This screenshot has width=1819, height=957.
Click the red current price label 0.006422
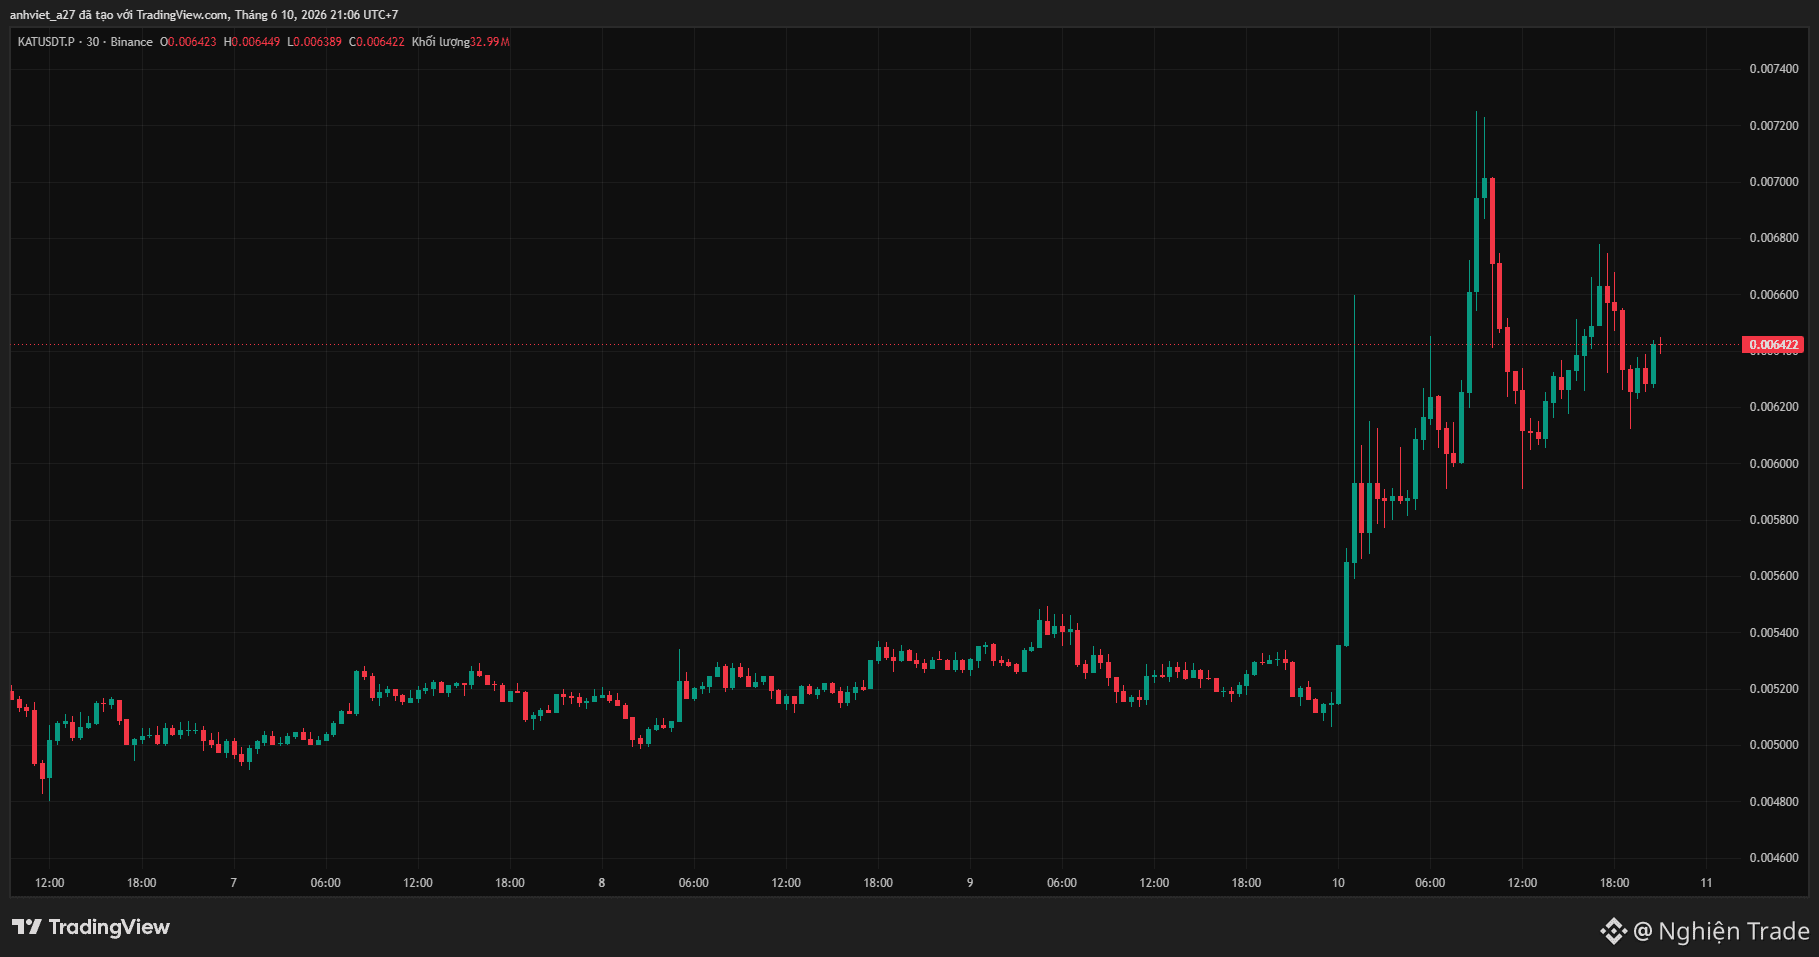point(1773,345)
